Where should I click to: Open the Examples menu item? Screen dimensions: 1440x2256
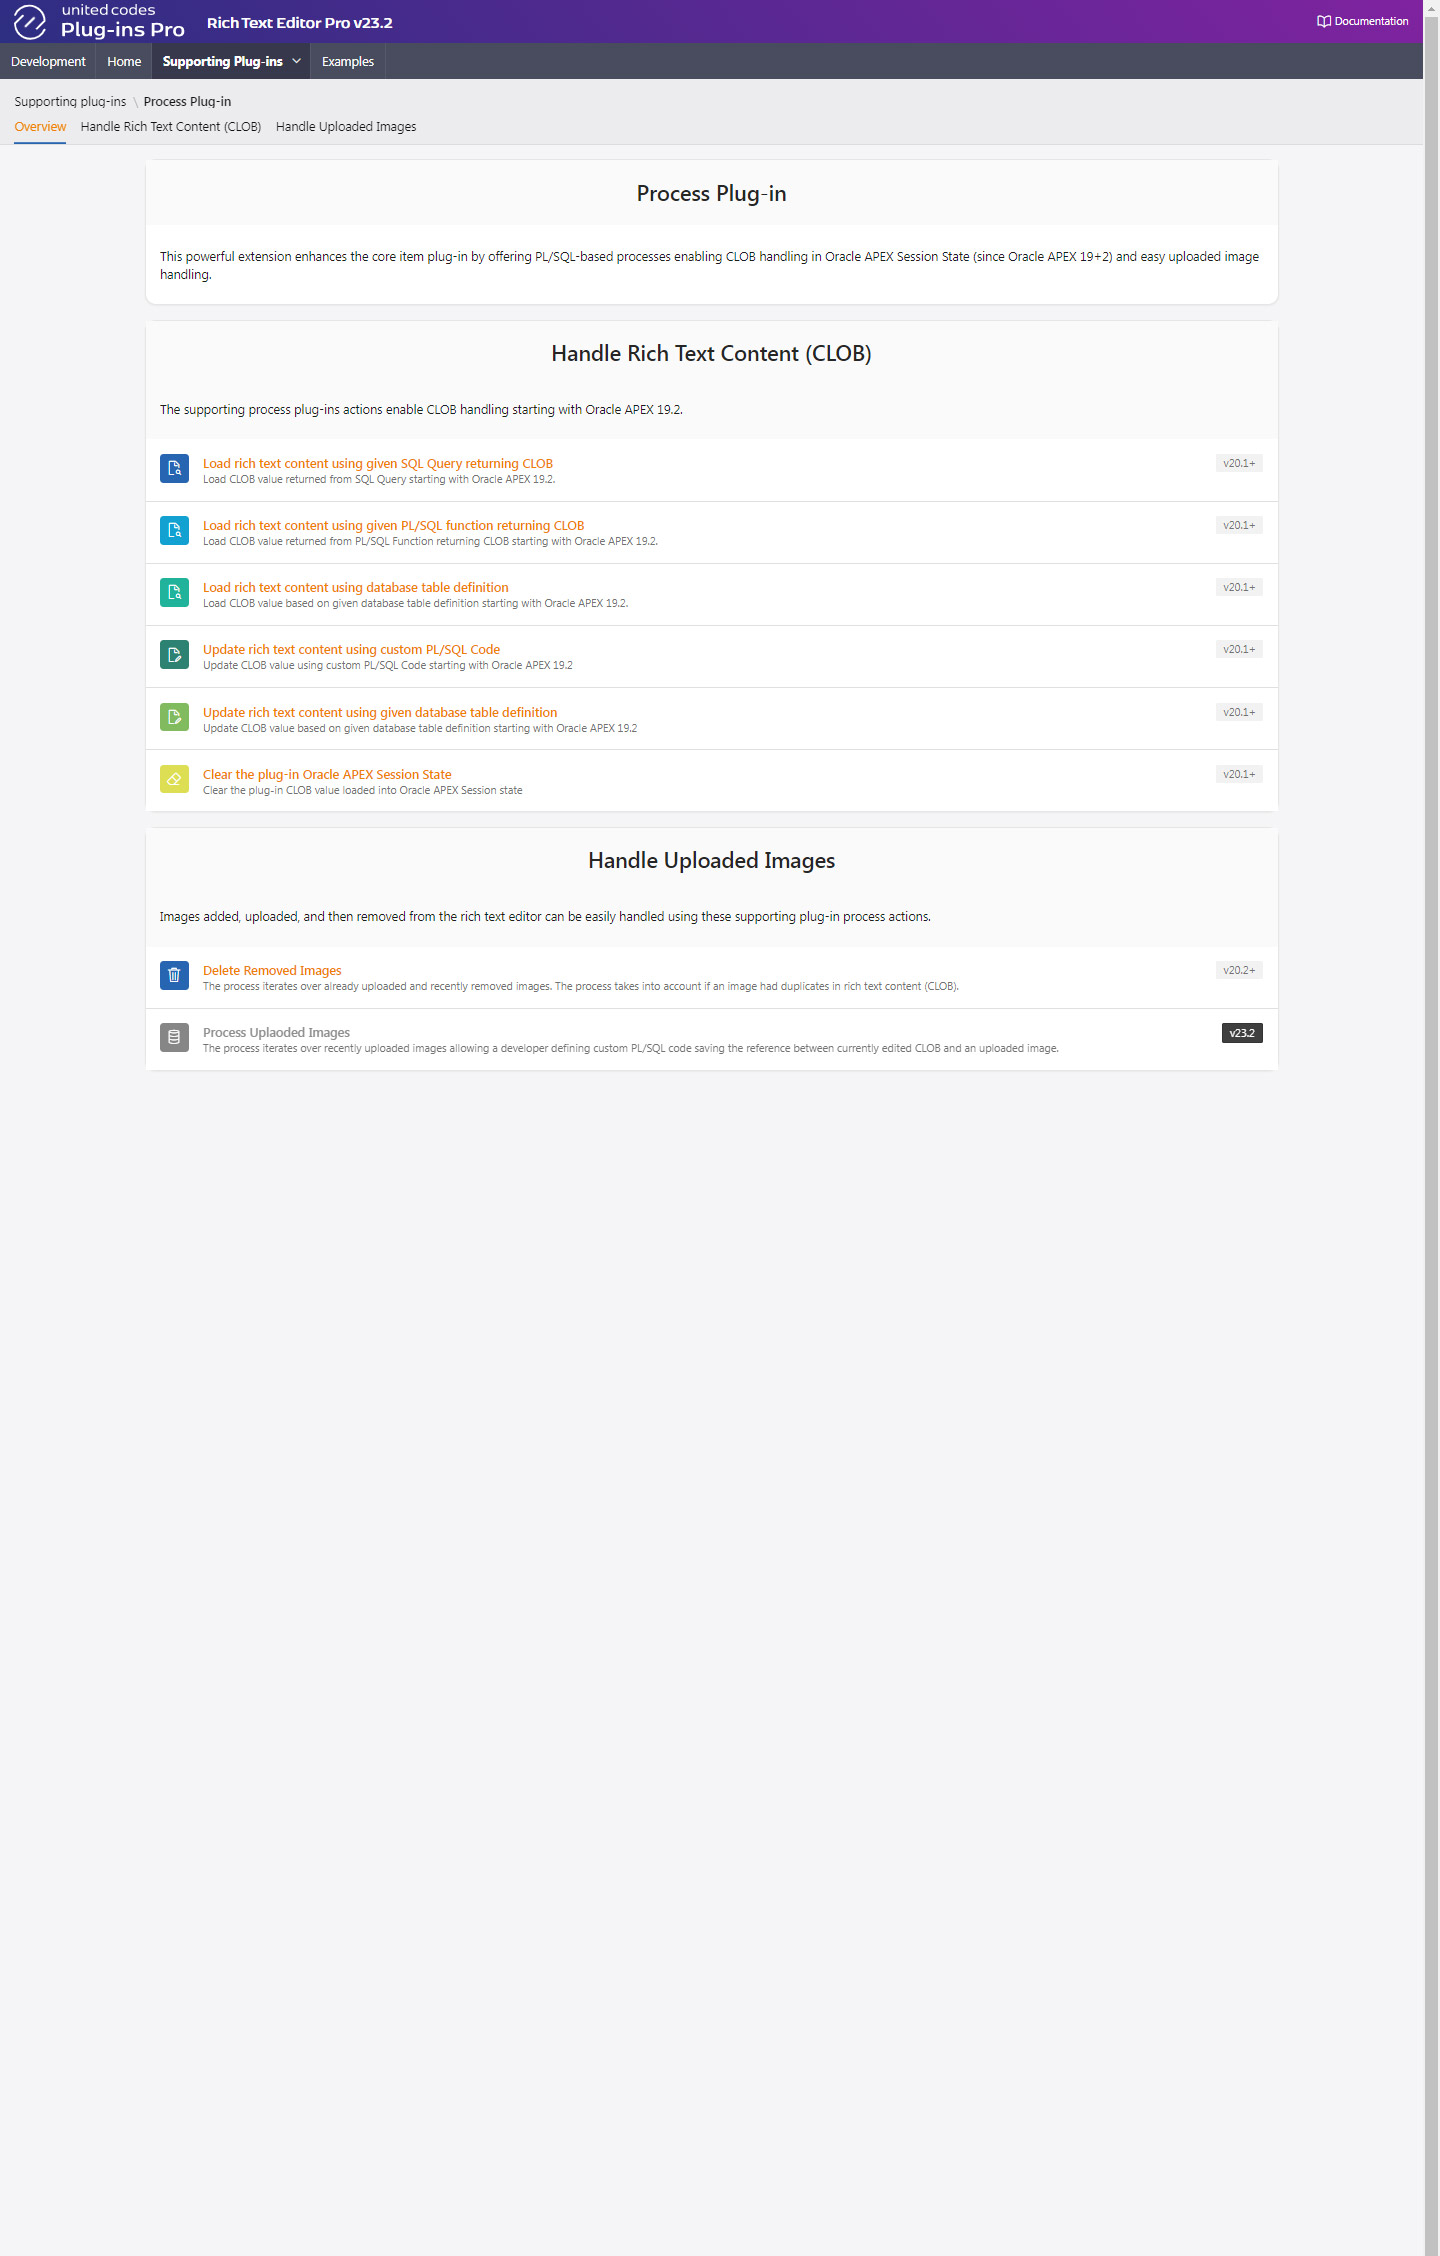(x=348, y=61)
